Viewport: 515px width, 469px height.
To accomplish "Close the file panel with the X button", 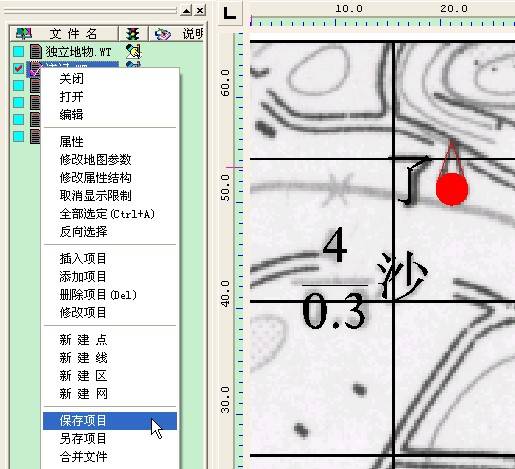I will [200, 11].
